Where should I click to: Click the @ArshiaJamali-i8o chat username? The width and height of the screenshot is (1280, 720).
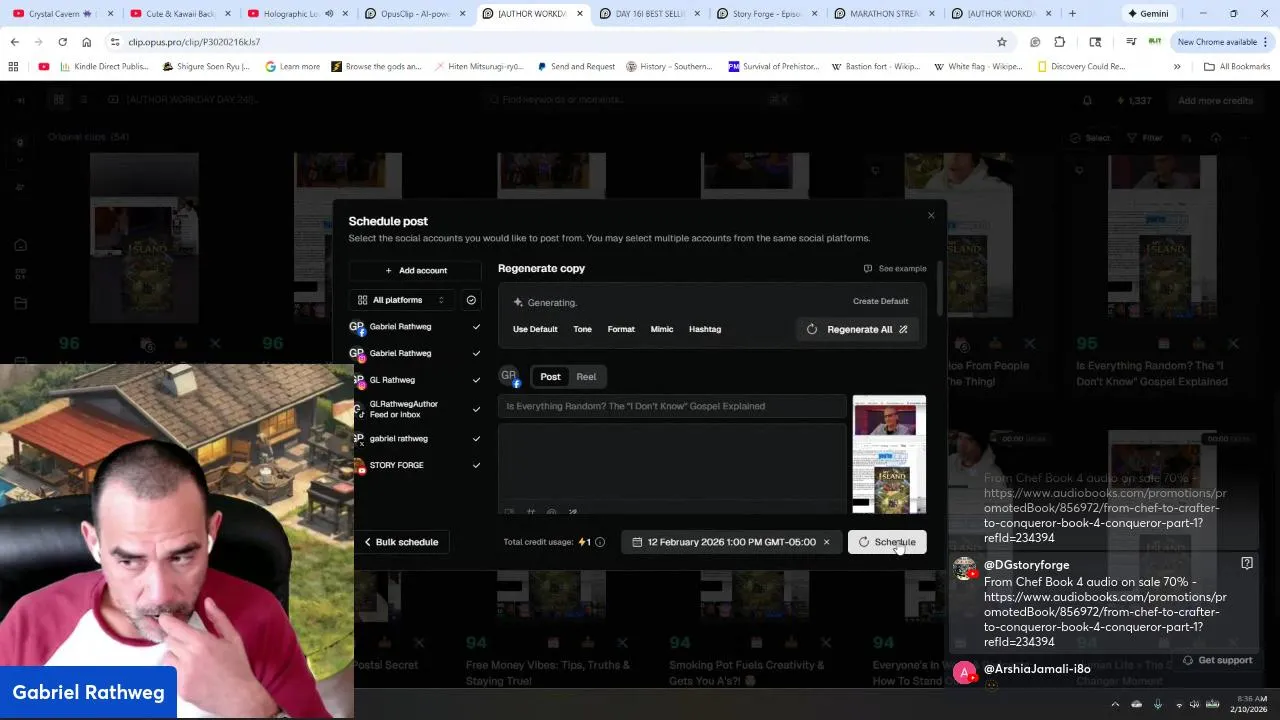coord(1037,669)
